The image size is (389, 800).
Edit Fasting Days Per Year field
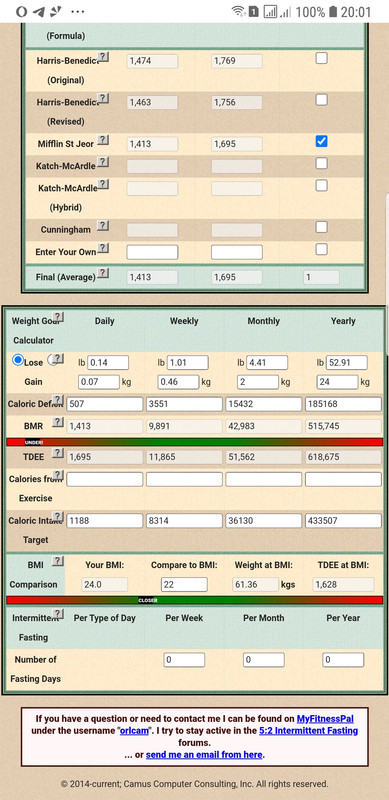[x=344, y=660]
